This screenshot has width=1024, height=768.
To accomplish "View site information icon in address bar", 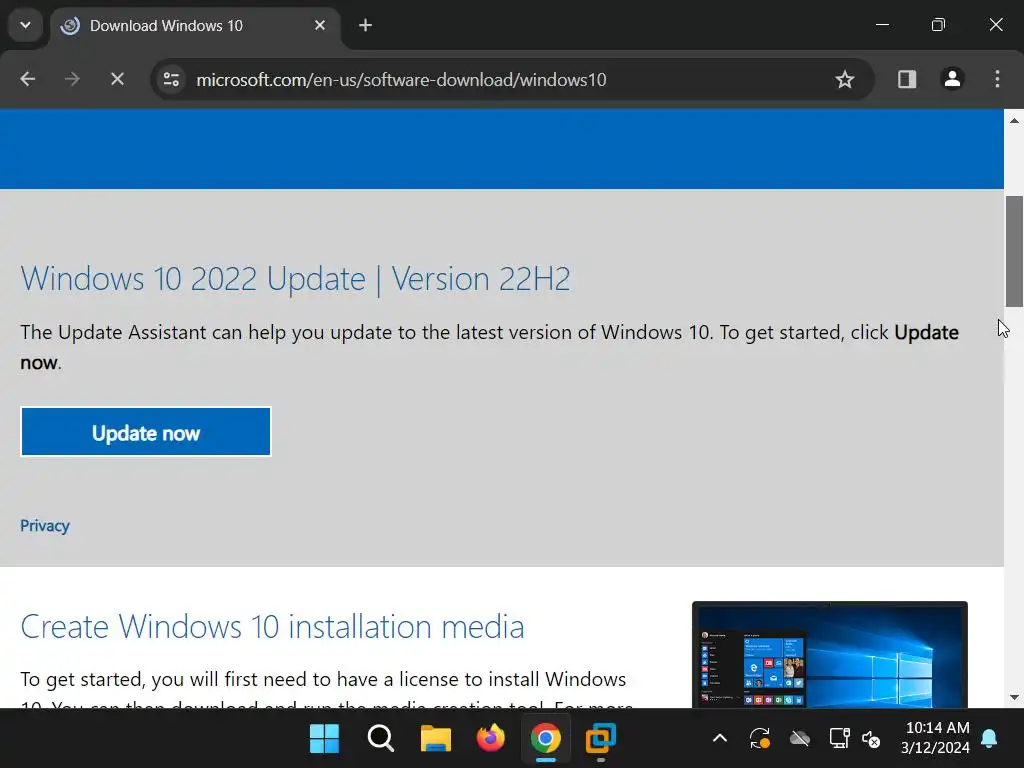I will tap(172, 79).
